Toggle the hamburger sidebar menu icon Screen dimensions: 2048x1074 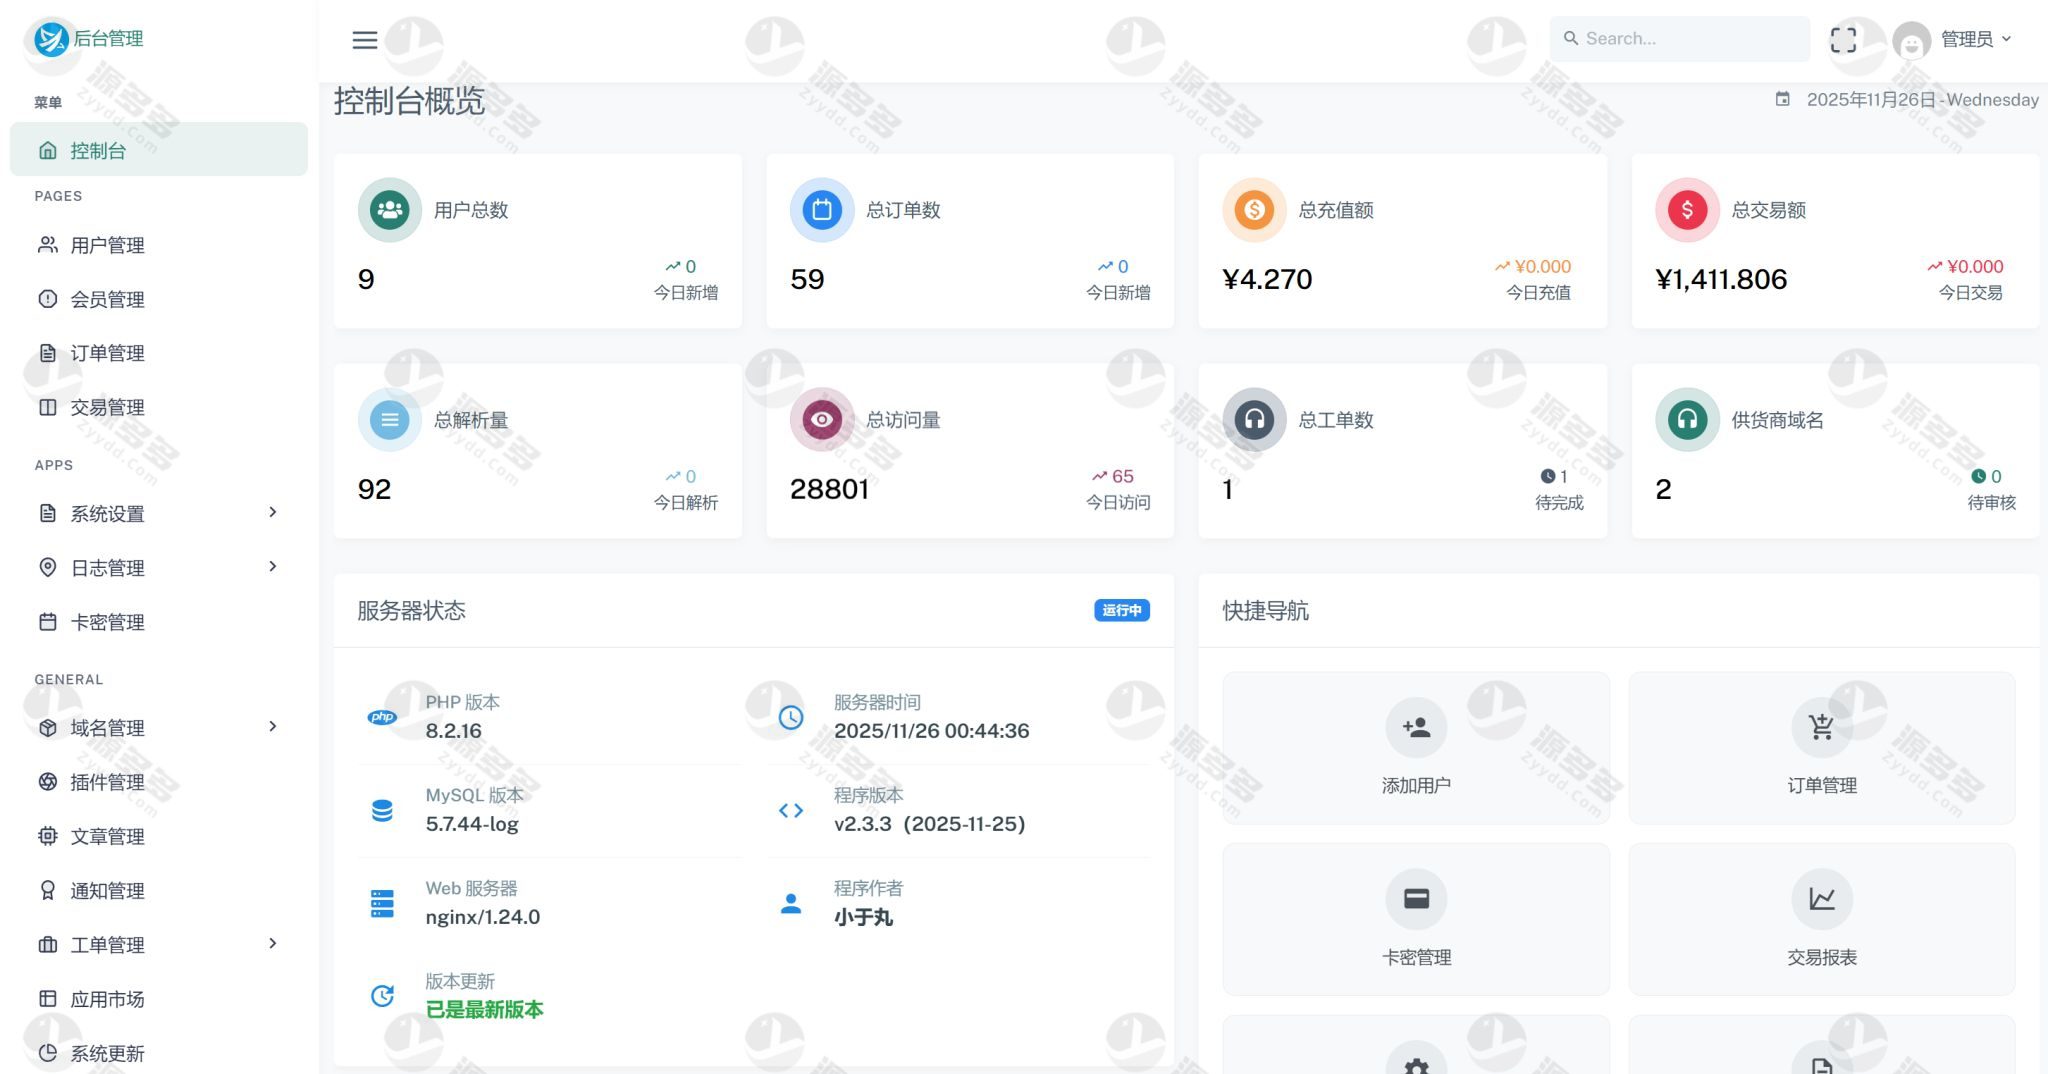pos(365,40)
